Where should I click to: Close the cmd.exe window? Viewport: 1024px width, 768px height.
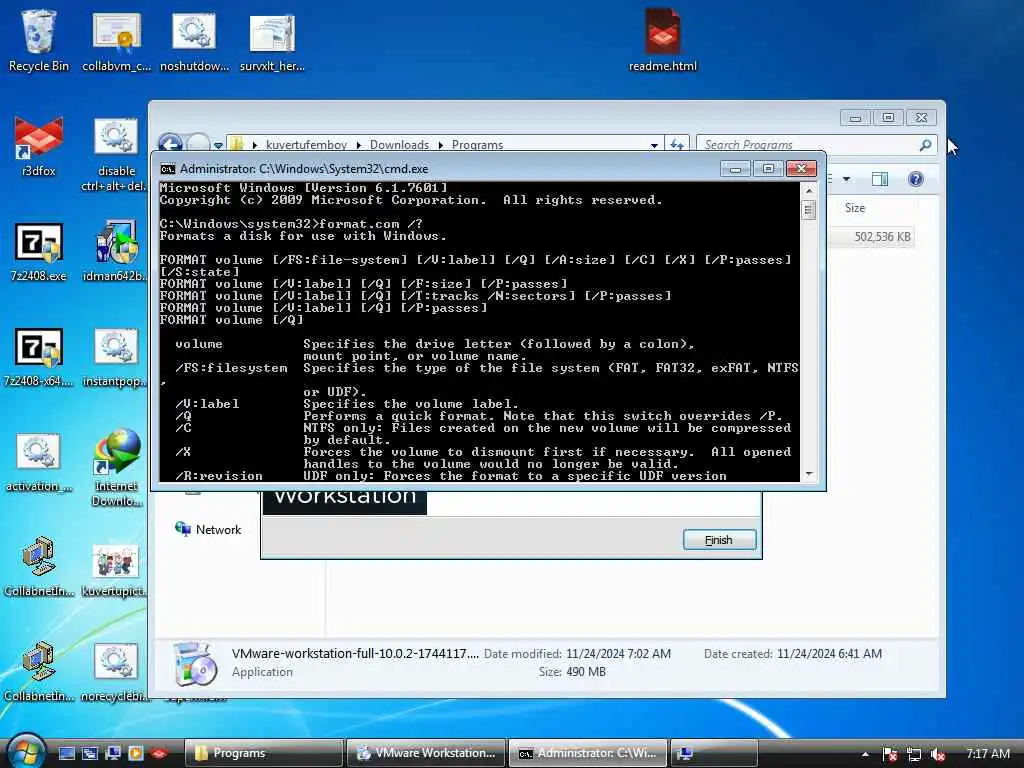click(x=801, y=168)
